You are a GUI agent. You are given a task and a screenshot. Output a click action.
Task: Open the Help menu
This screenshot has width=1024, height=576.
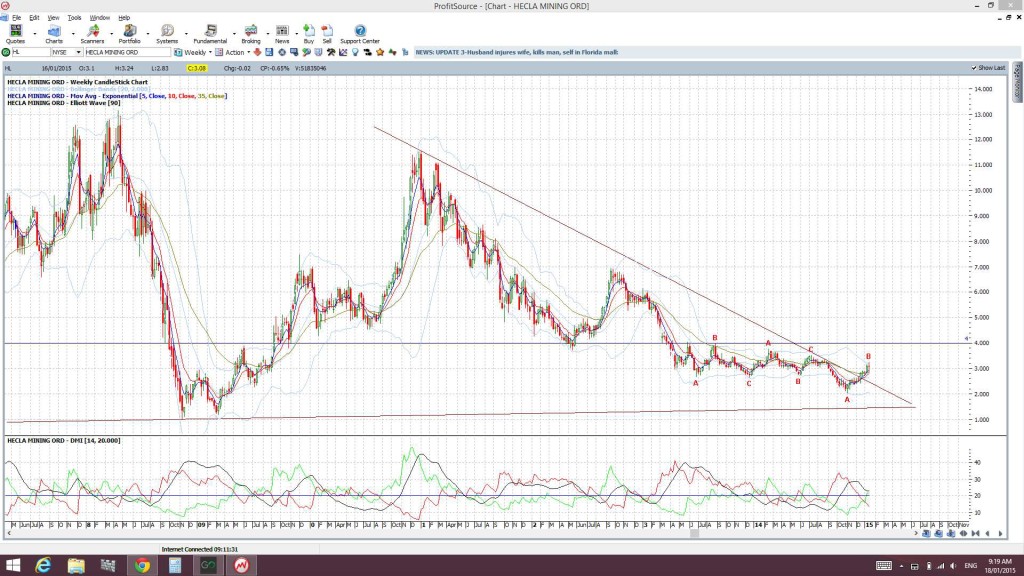pos(123,18)
